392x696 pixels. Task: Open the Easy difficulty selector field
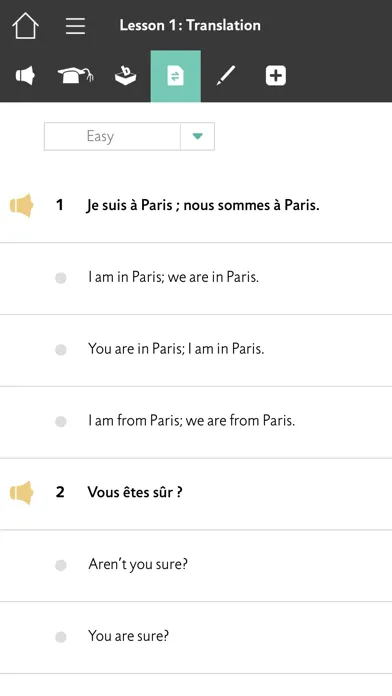[129, 136]
